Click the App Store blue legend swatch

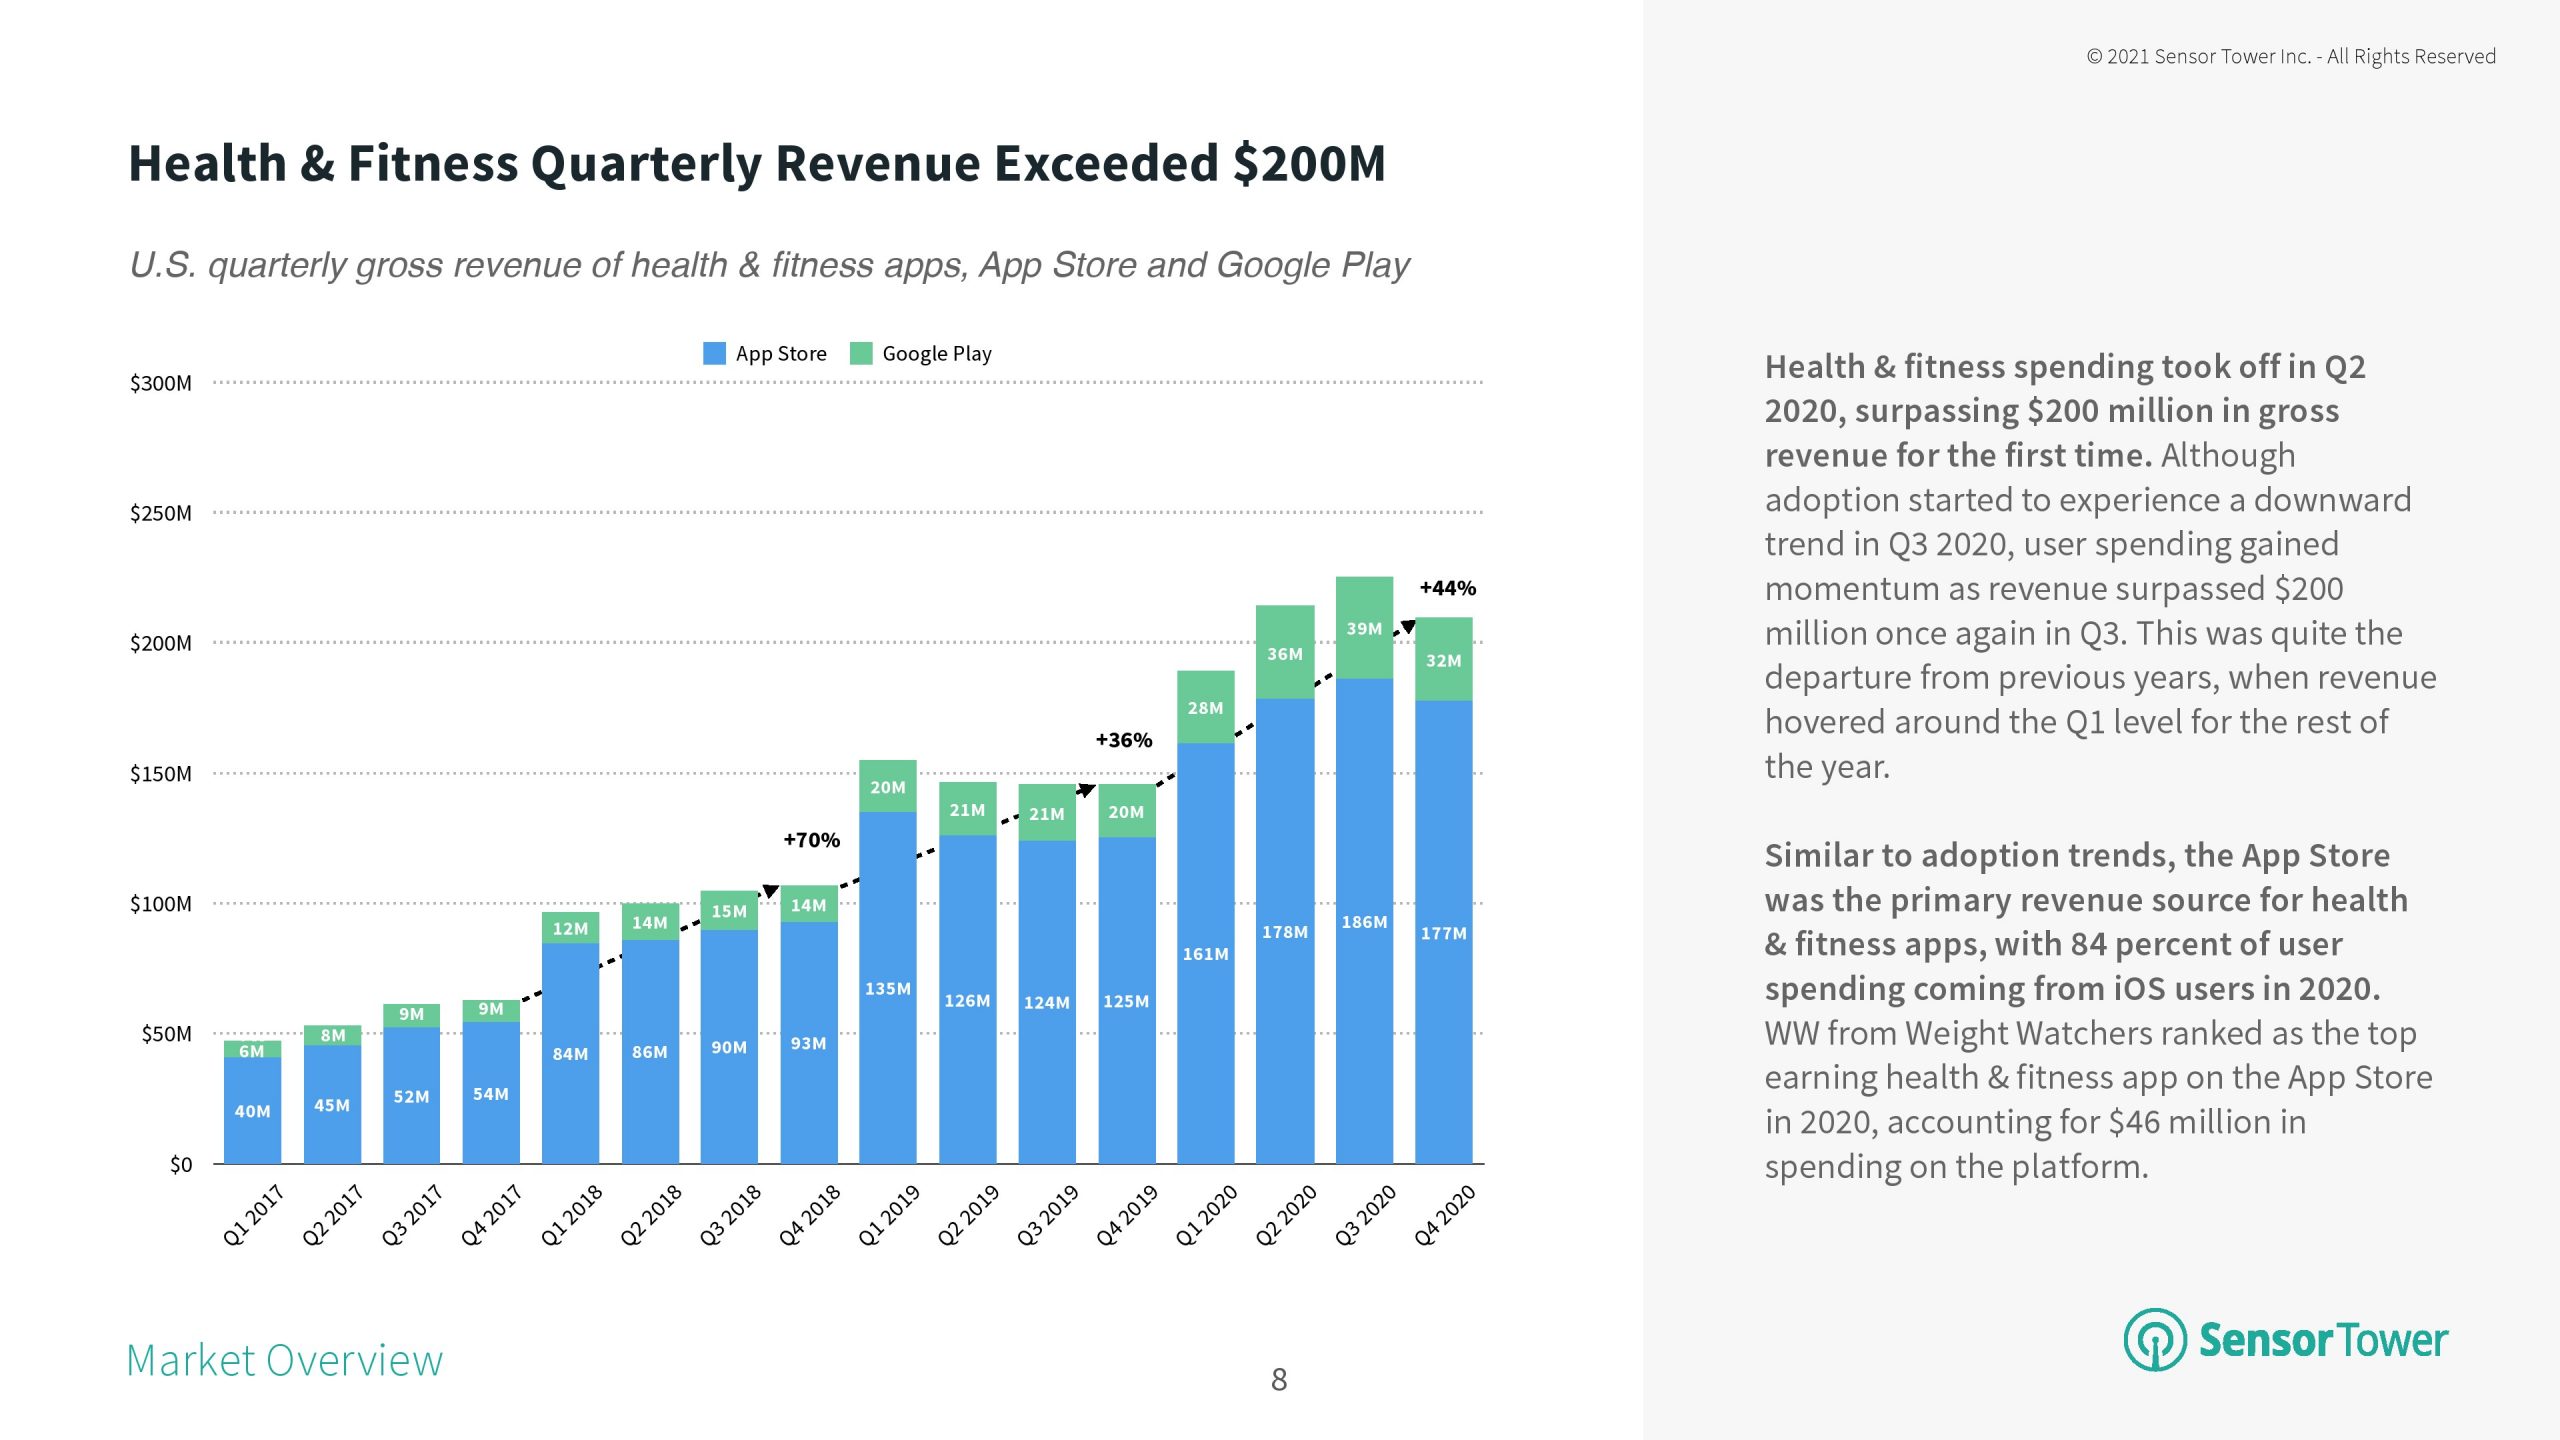(x=714, y=353)
